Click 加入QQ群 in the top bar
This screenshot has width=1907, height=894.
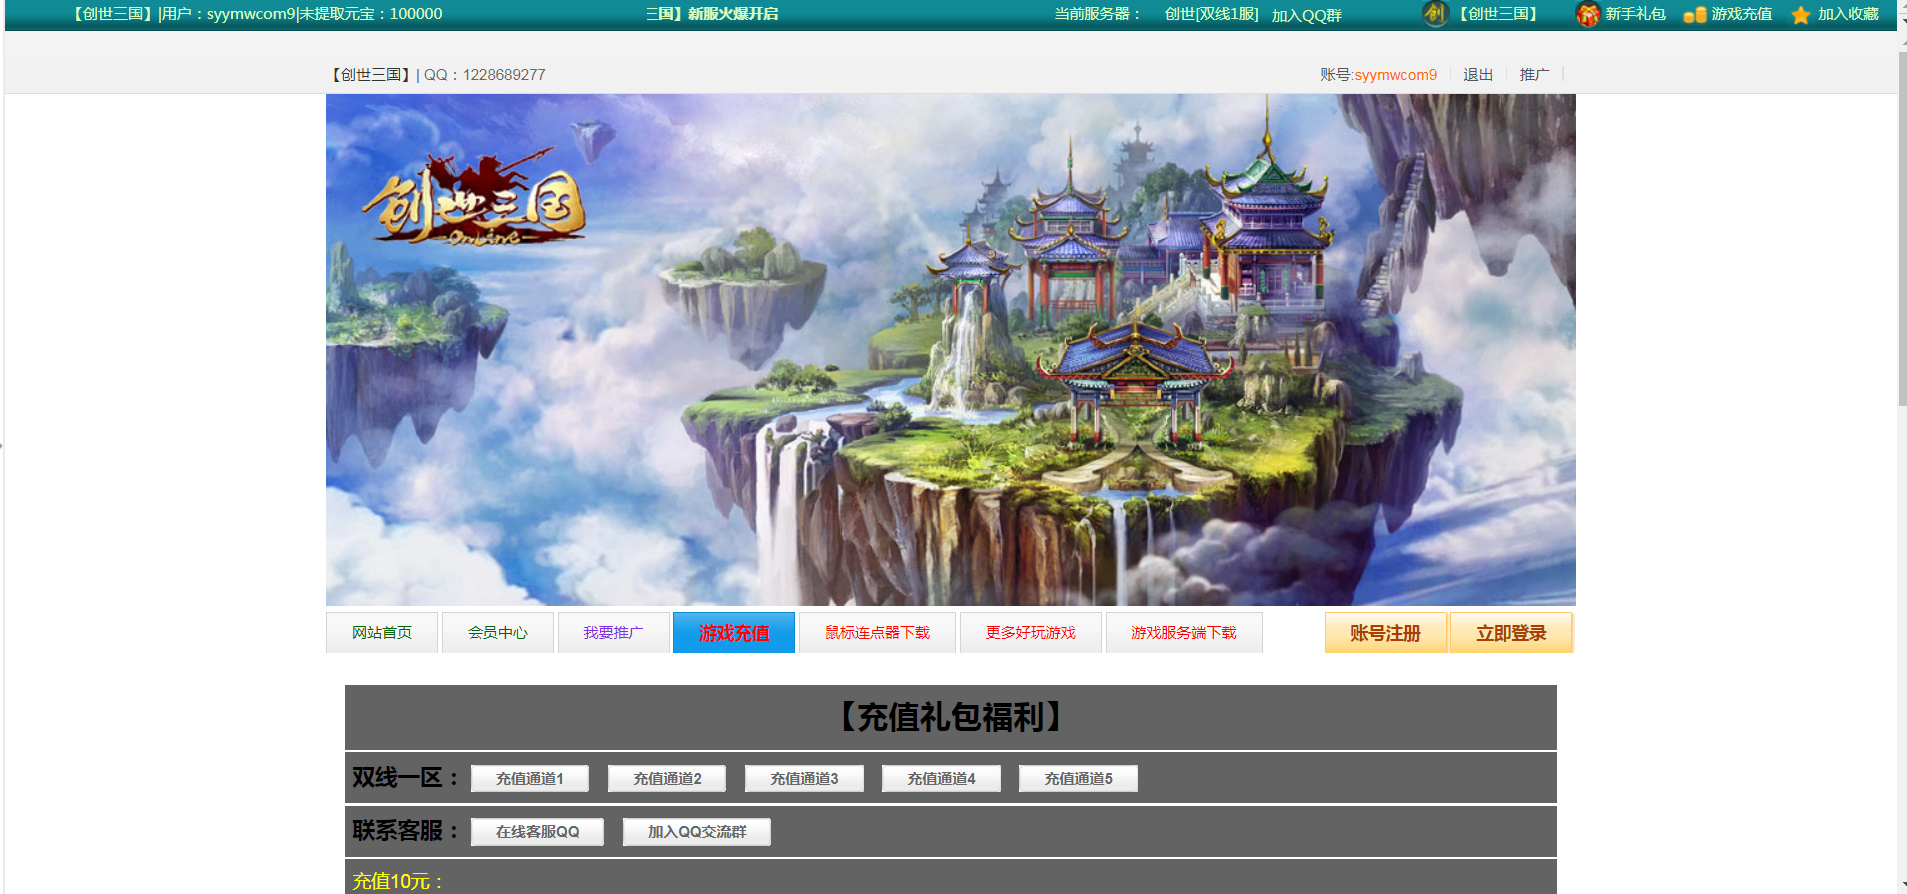tap(1306, 15)
